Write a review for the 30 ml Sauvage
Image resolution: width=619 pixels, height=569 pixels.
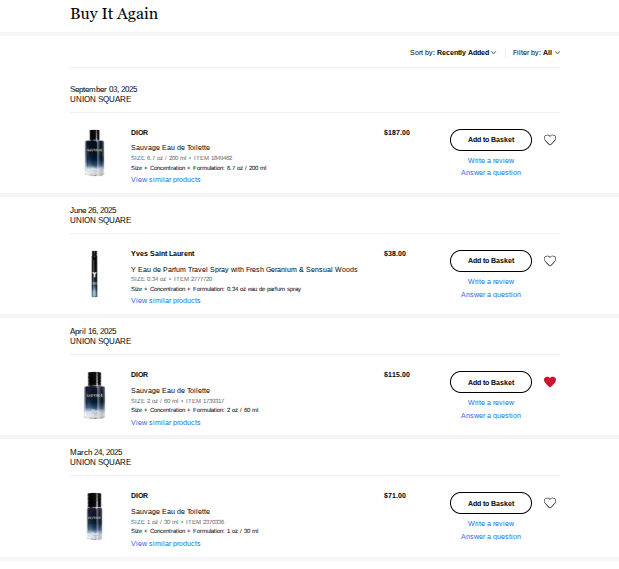[491, 523]
